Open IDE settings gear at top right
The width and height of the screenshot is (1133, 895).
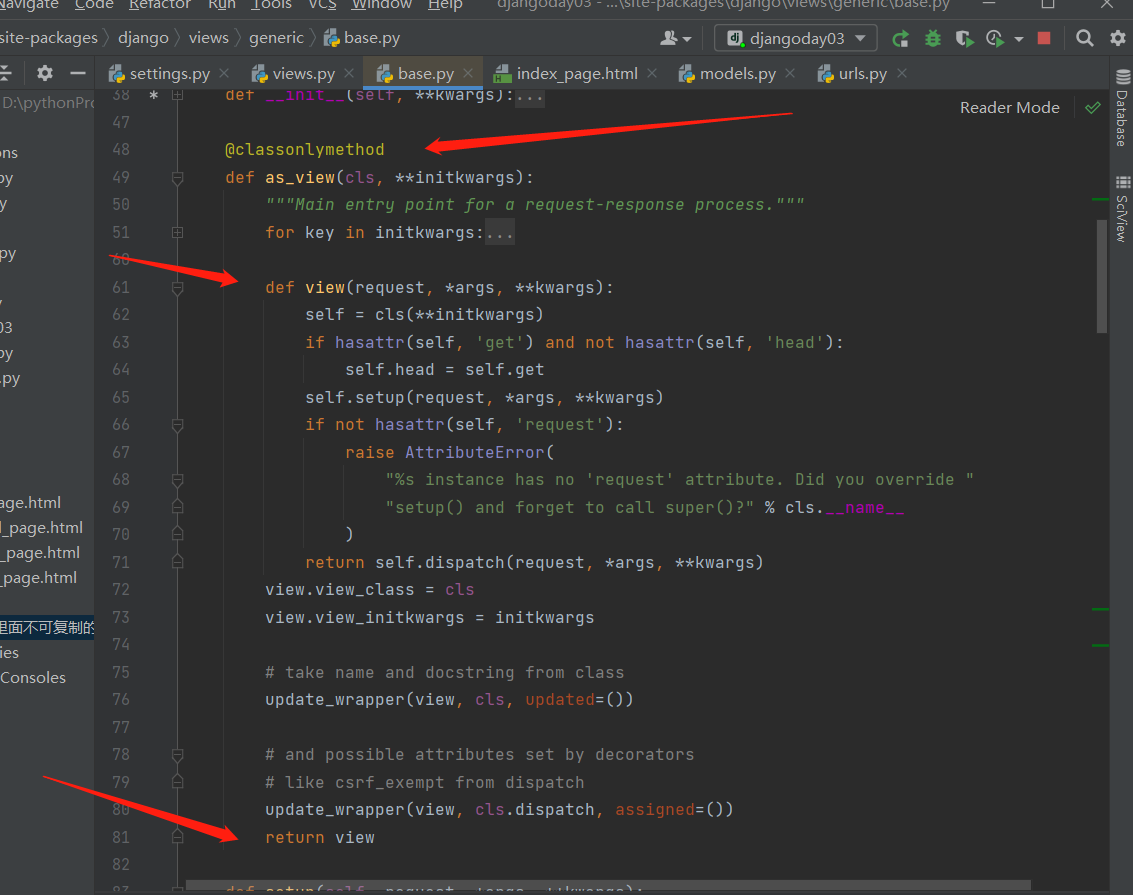1118,38
